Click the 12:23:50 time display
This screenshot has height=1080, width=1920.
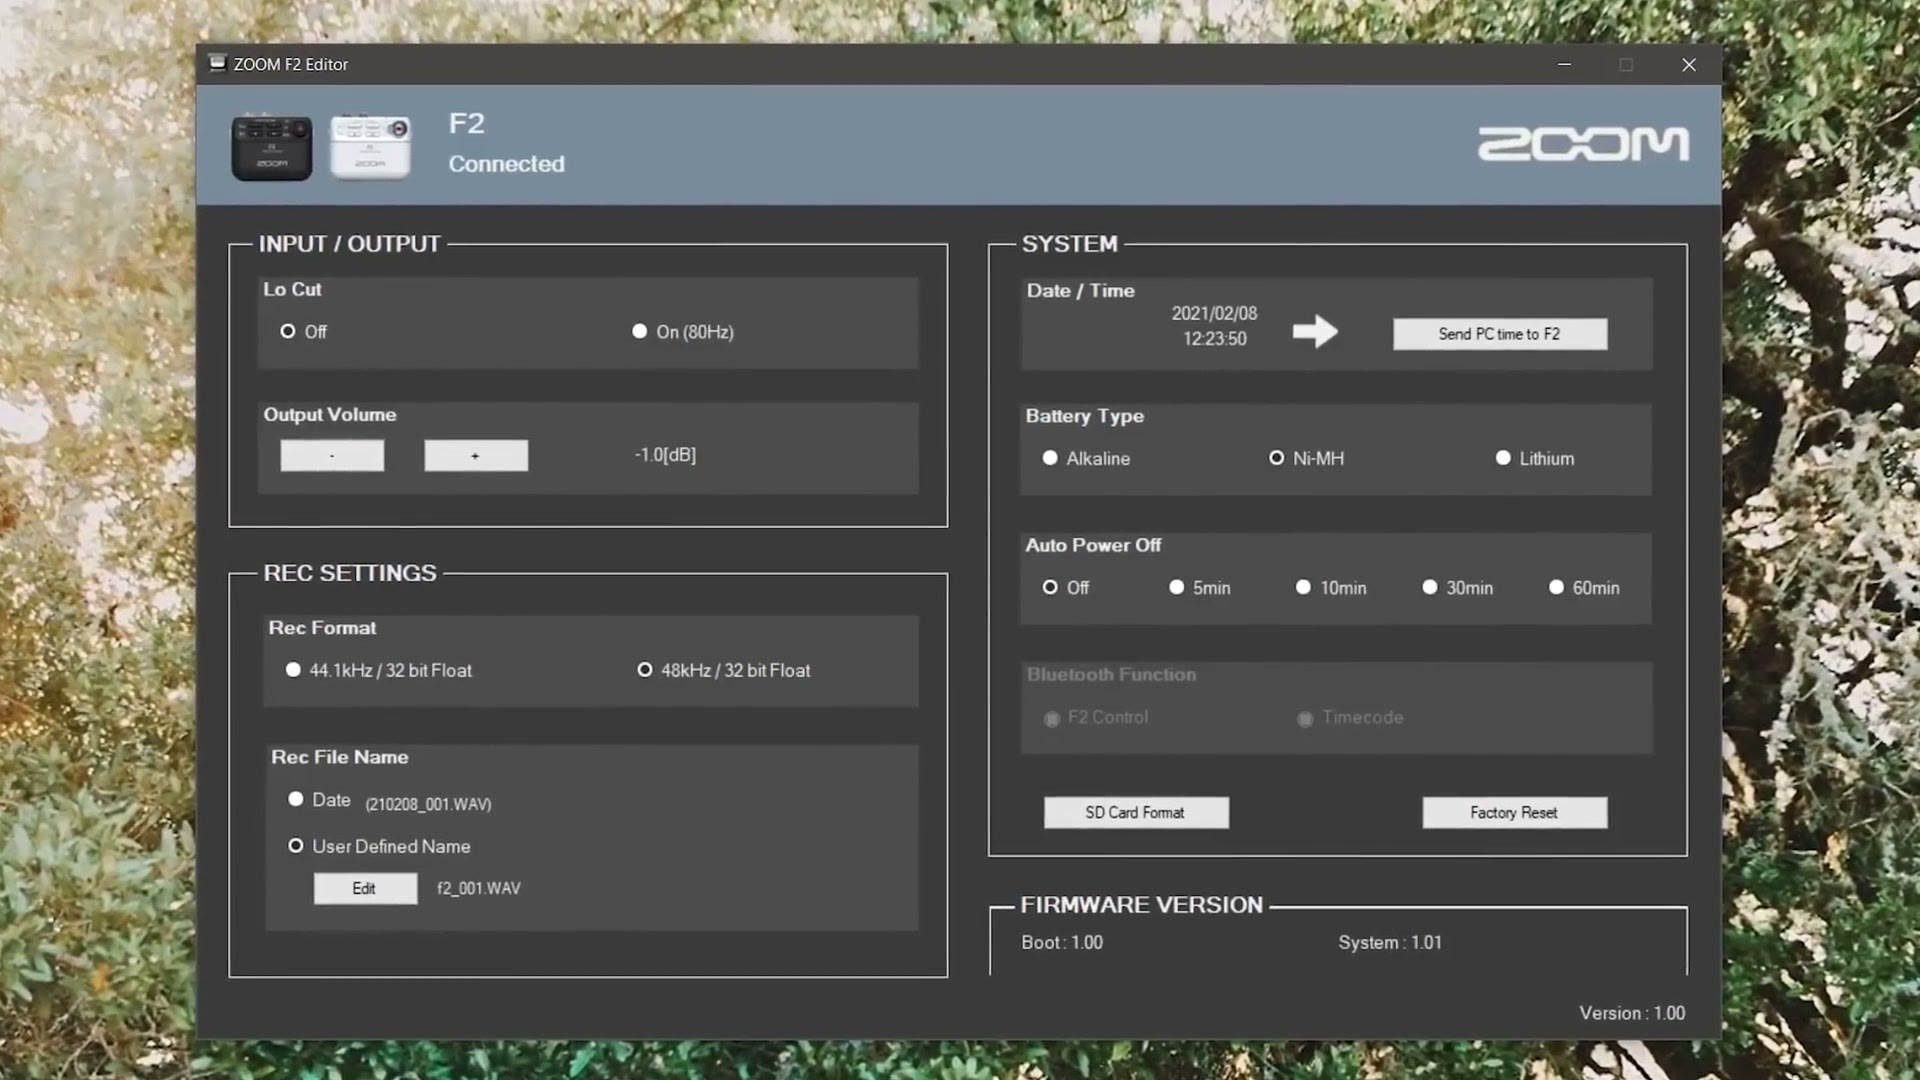1214,339
